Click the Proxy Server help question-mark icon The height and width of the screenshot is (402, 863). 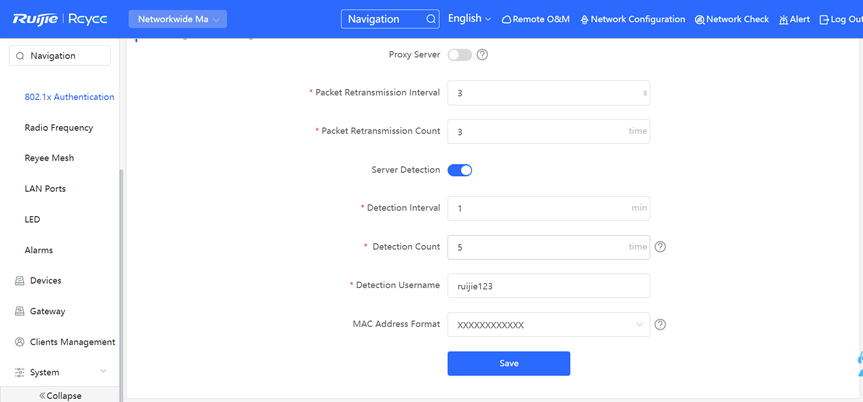[482, 55]
